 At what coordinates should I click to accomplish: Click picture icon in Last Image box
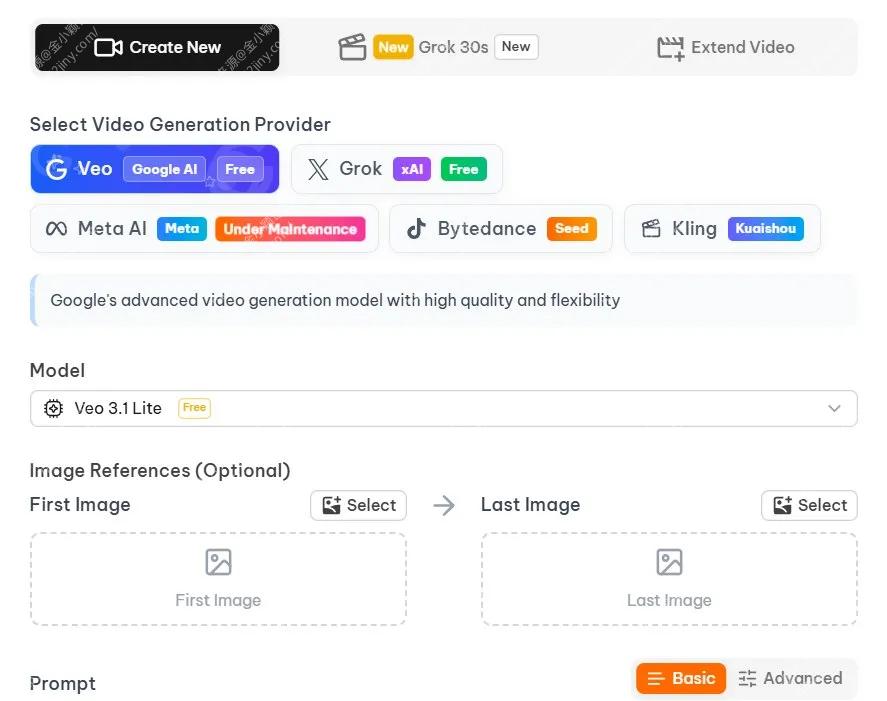[669, 562]
